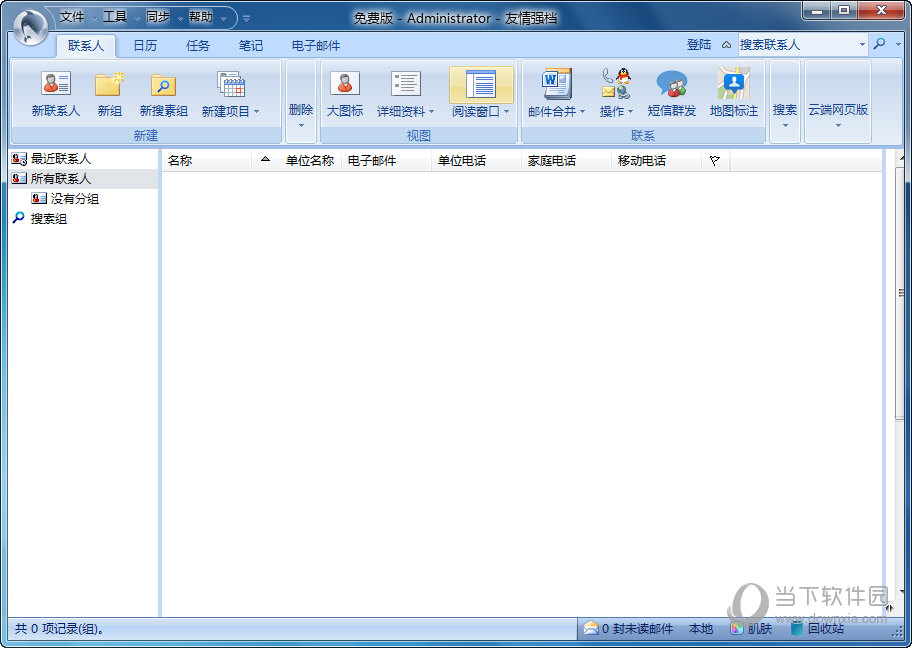This screenshot has width=912, height=648.
Task: Open the 文件 menu
Action: 72,17
